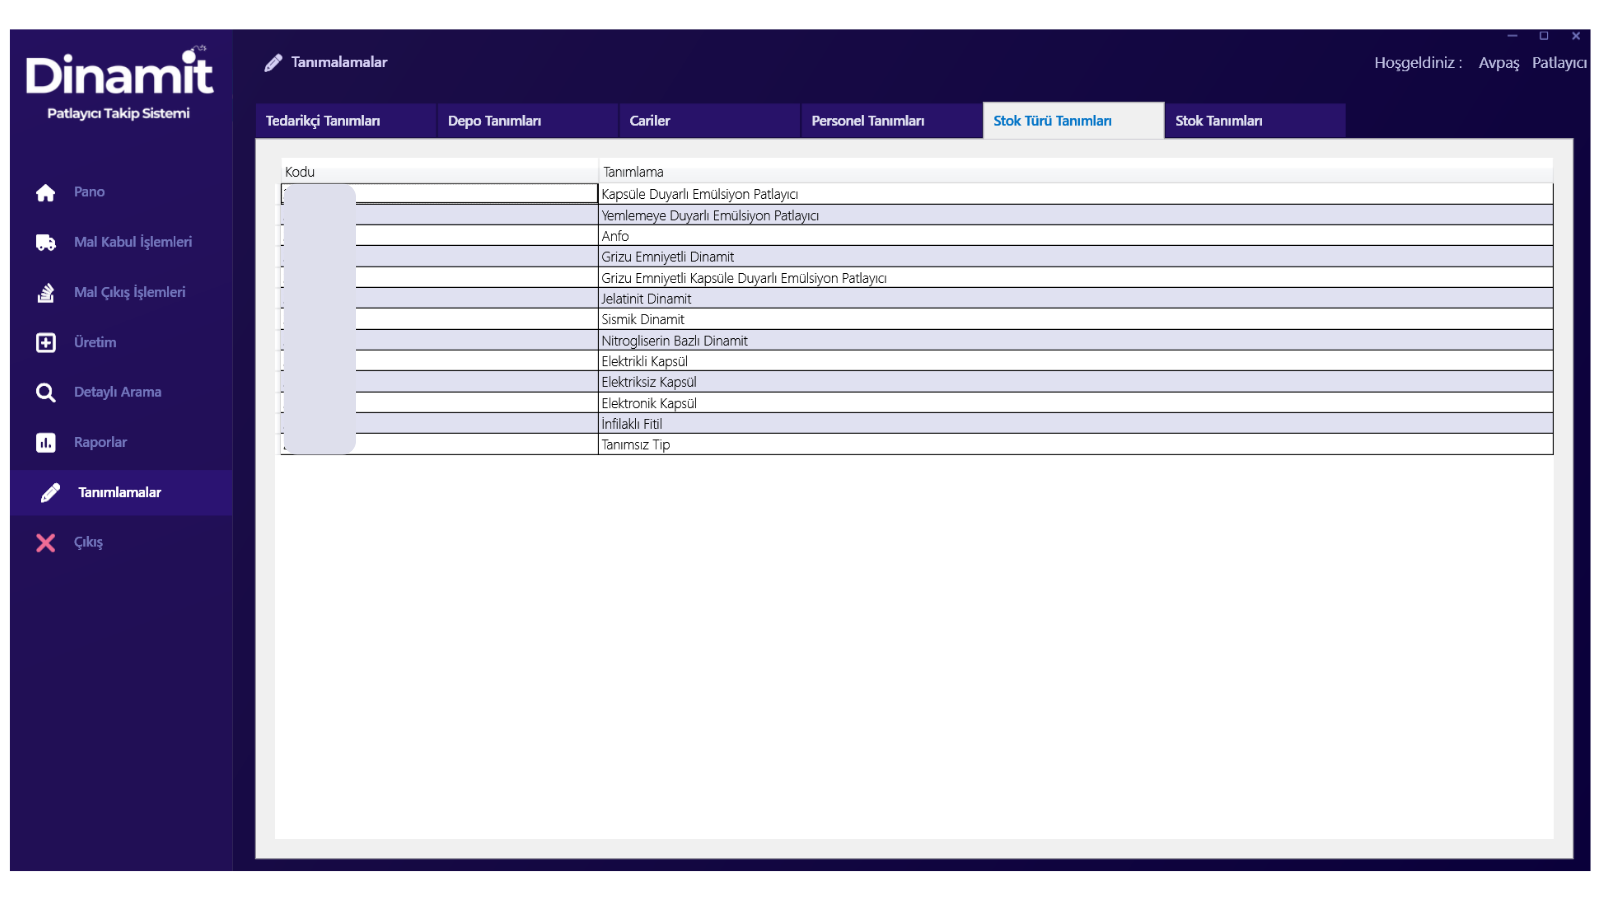
Task: Select the Tanımsız Tip row
Action: tap(917, 445)
